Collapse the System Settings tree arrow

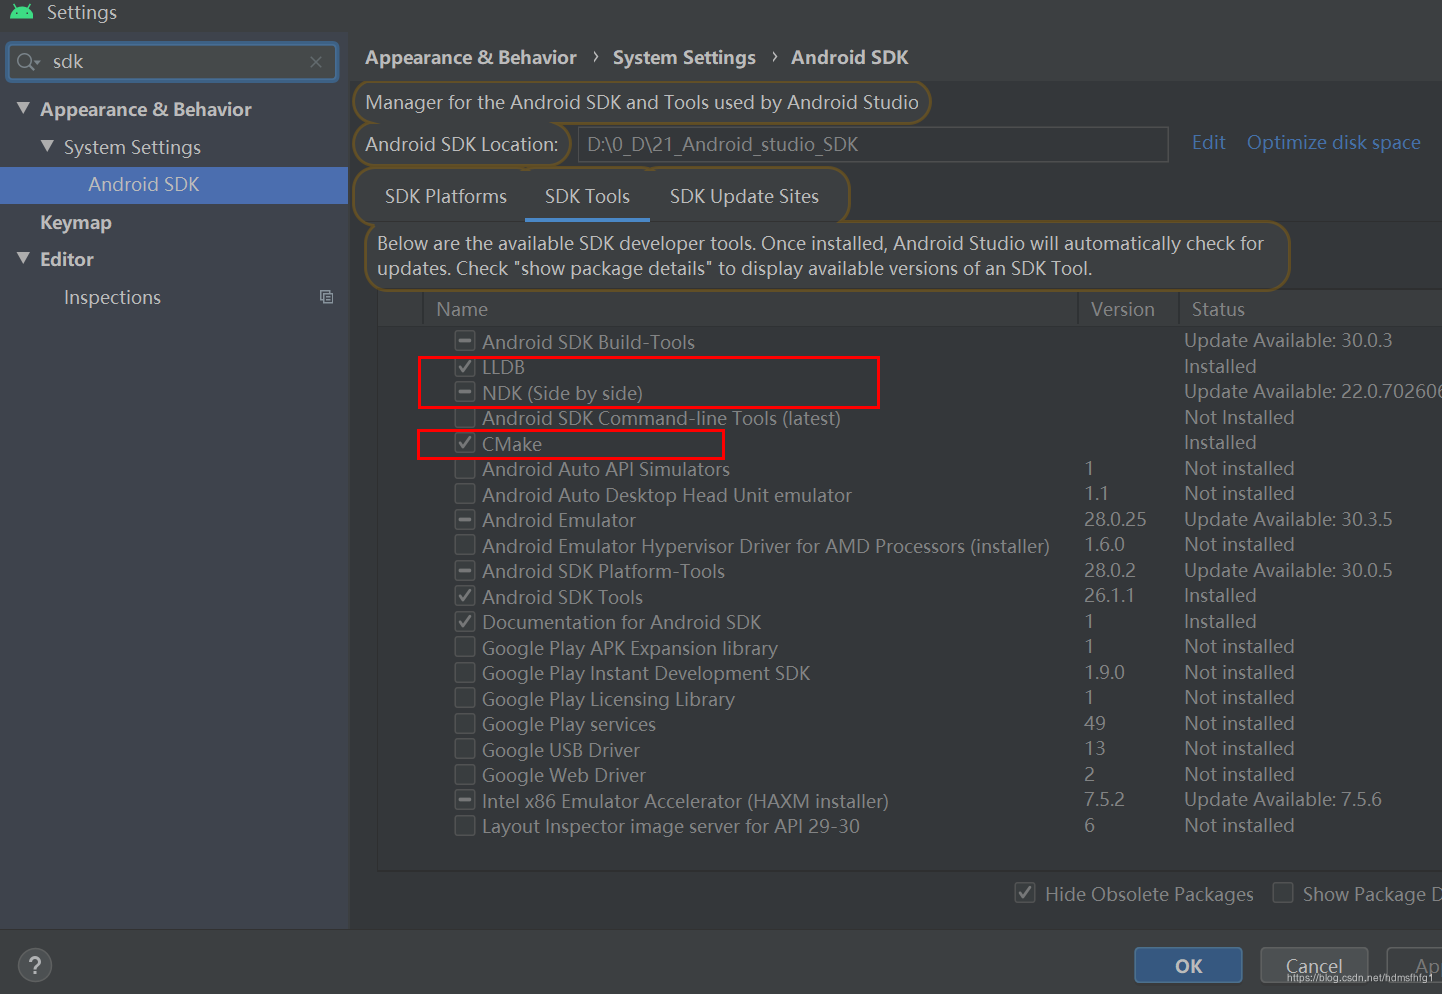47,146
